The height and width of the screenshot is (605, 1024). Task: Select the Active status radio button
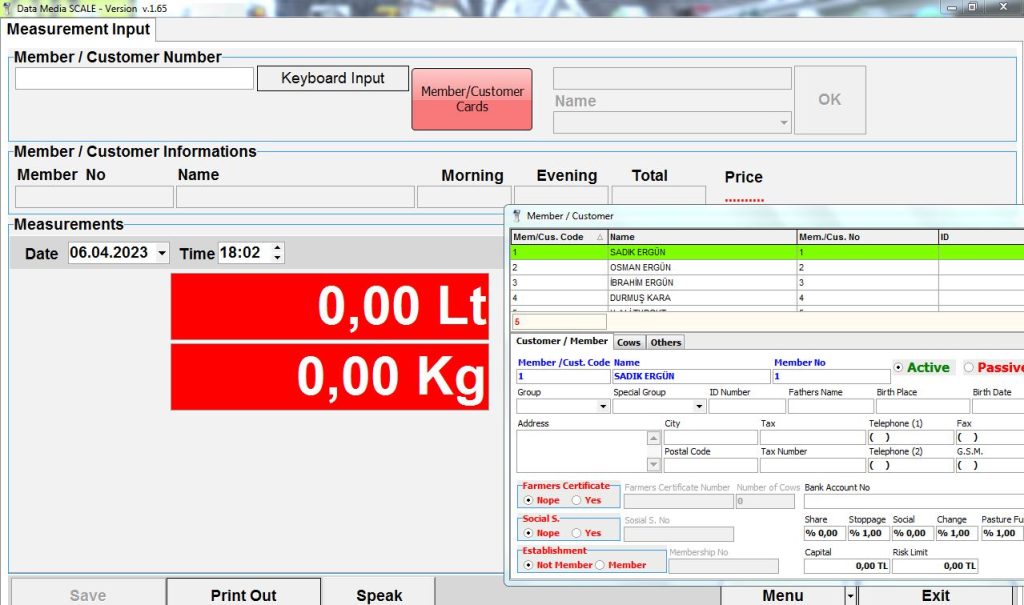898,368
